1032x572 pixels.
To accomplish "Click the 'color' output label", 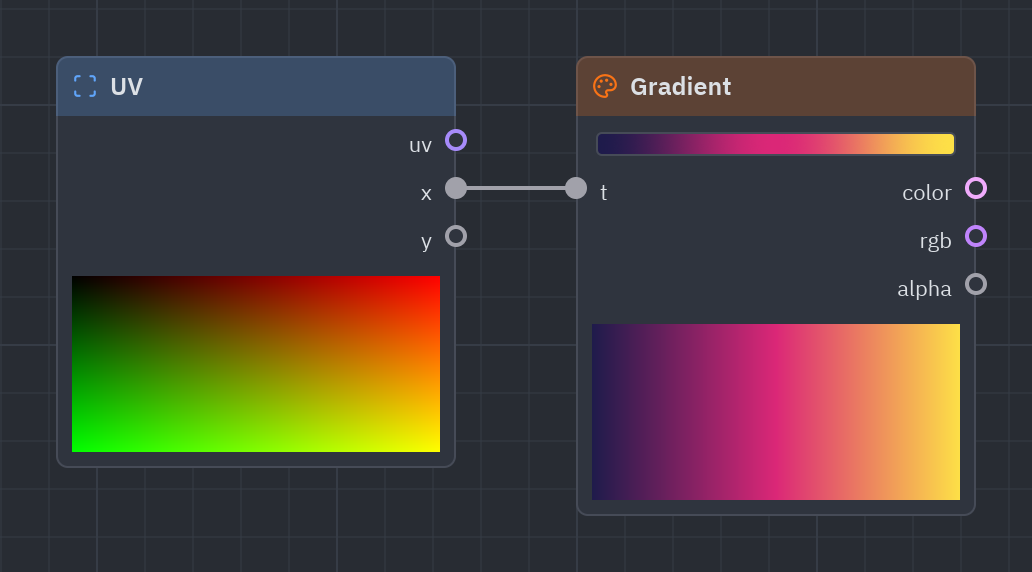I will click(x=927, y=193).
